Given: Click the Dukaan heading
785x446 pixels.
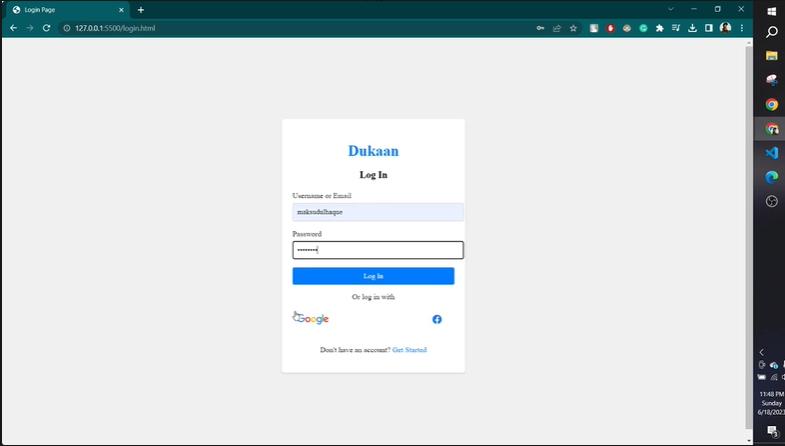Looking at the screenshot, I should click(x=373, y=151).
